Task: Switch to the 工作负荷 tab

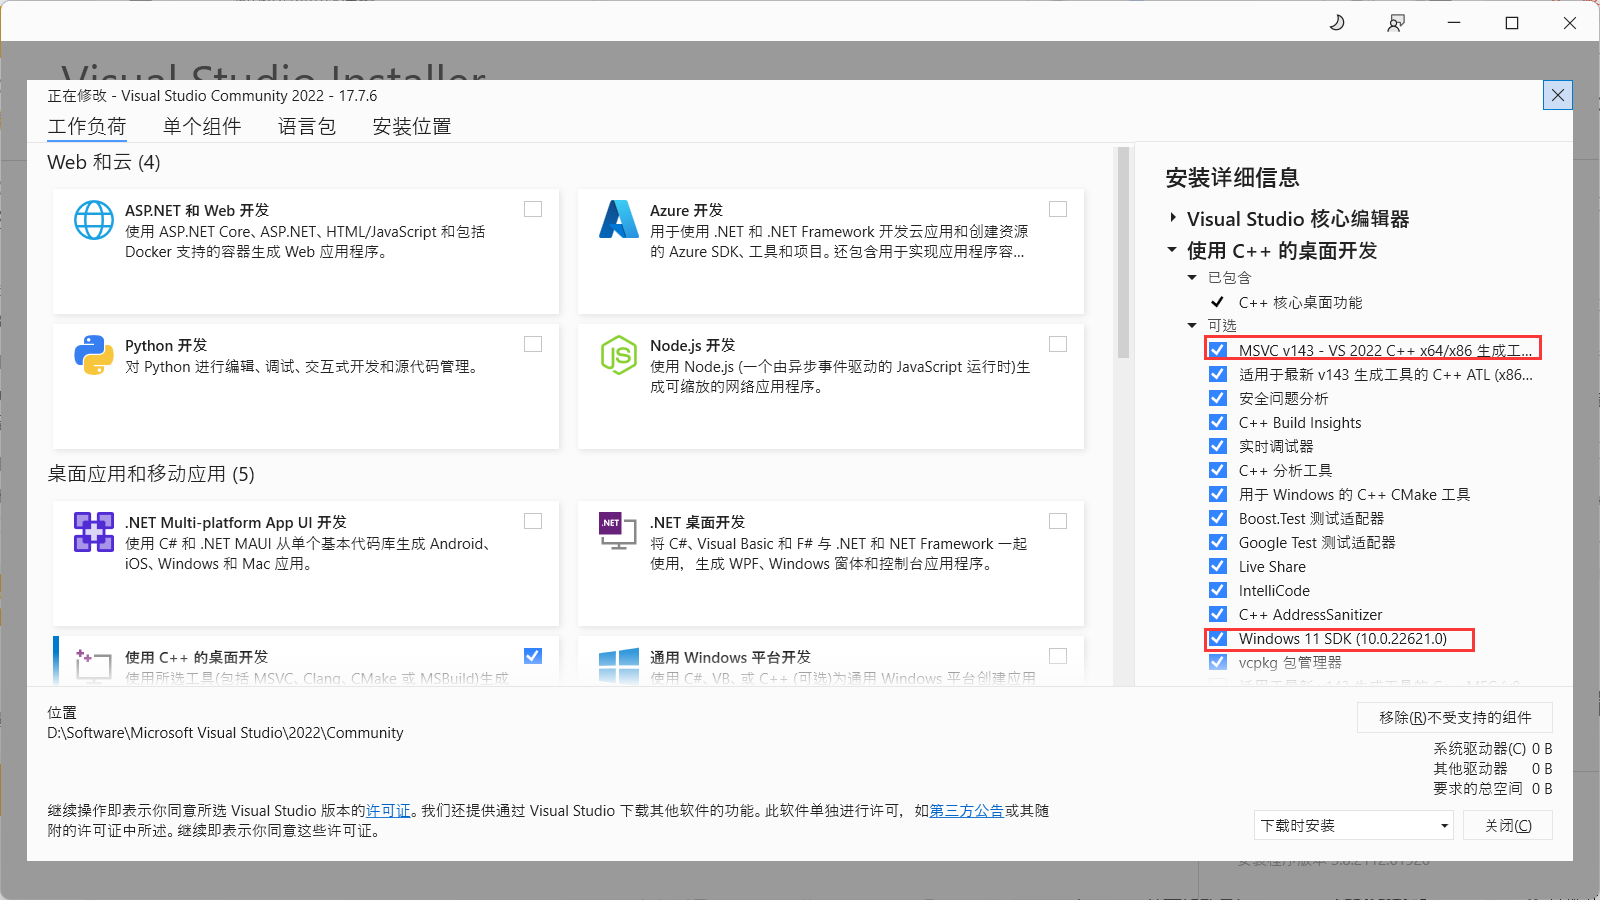Action: point(87,126)
